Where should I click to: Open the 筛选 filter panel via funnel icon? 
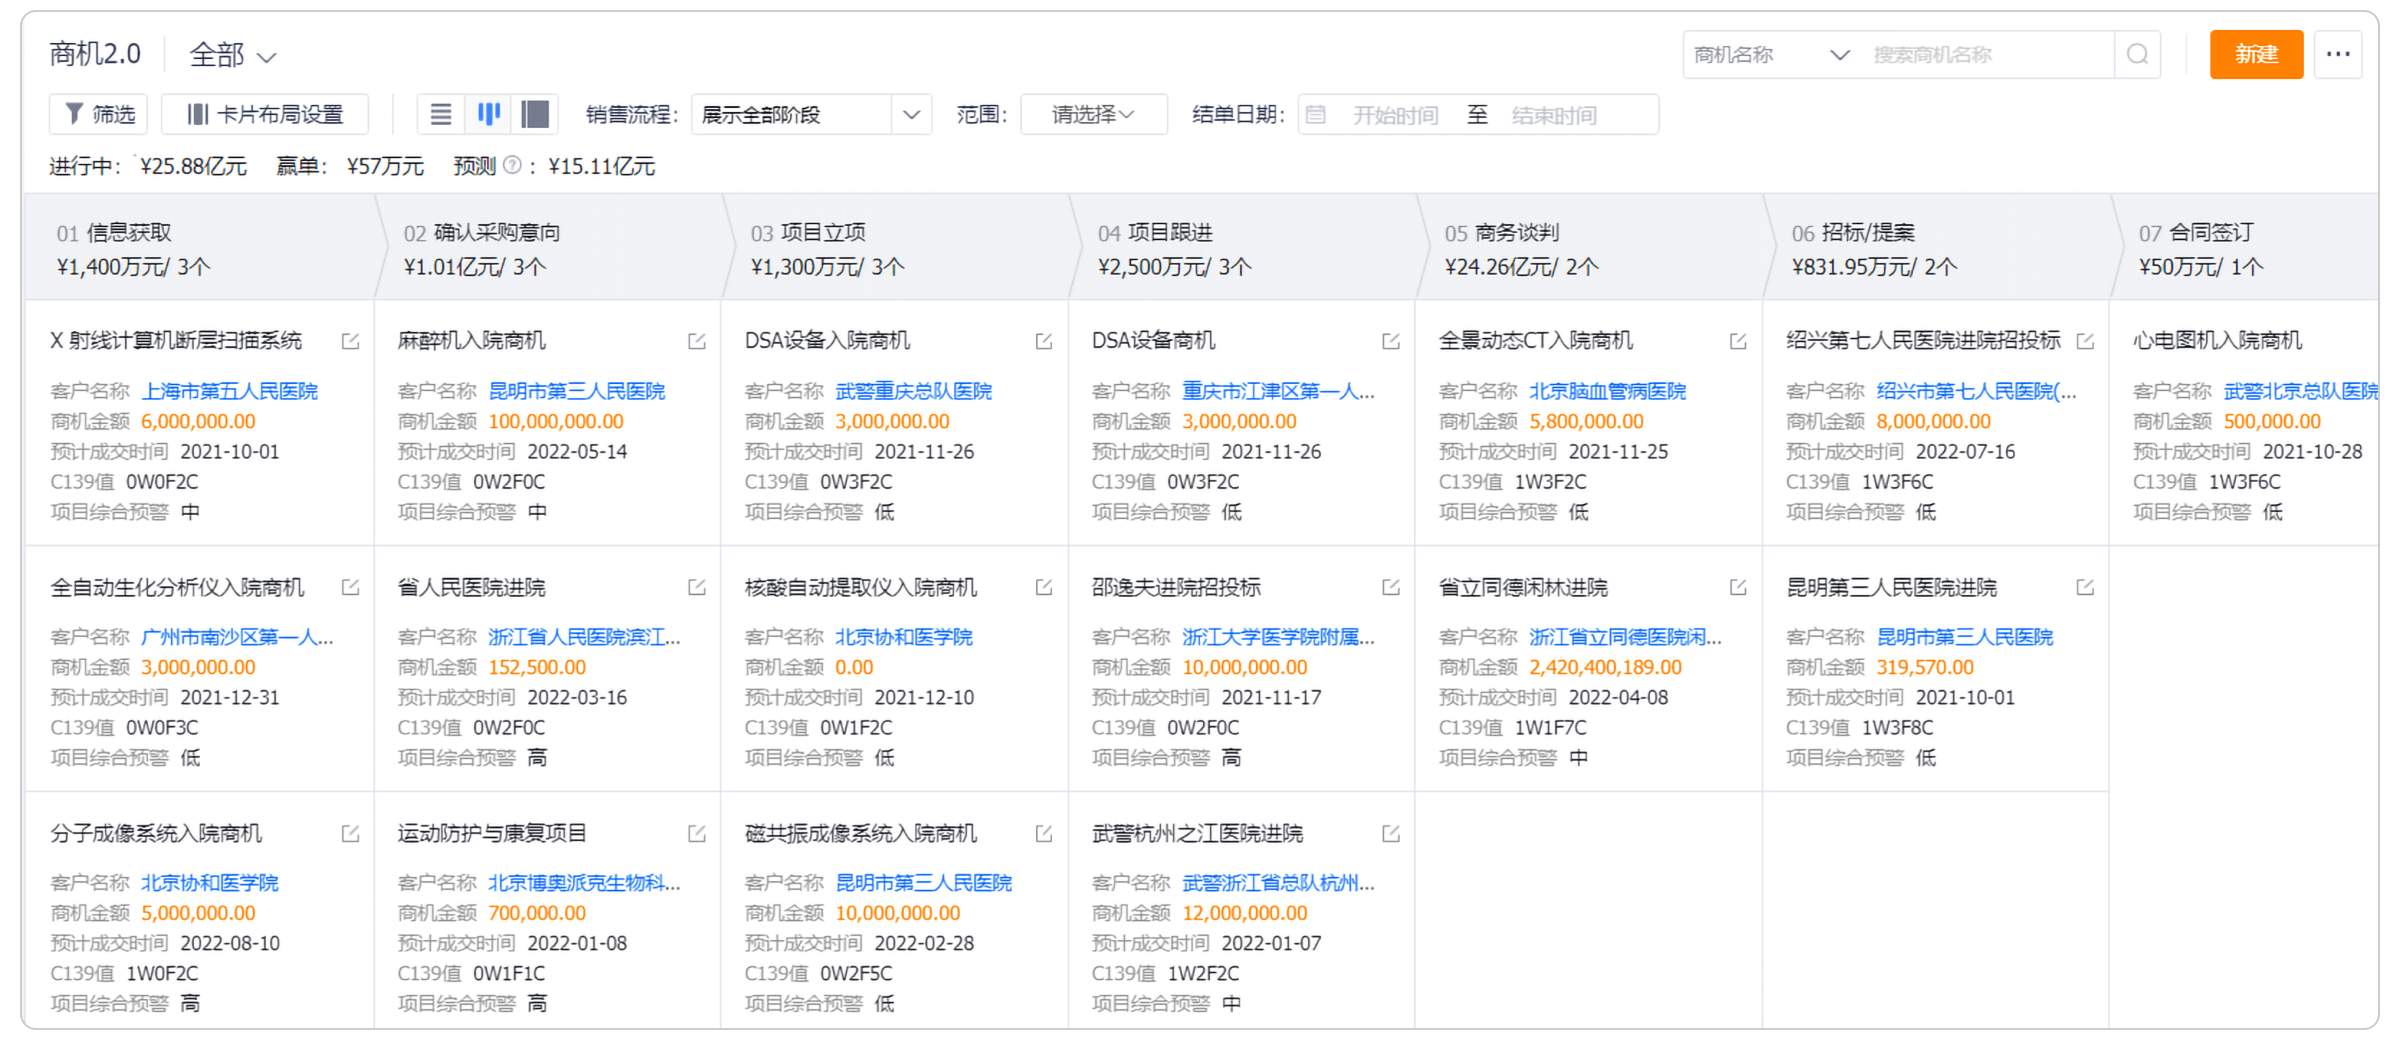tap(97, 114)
